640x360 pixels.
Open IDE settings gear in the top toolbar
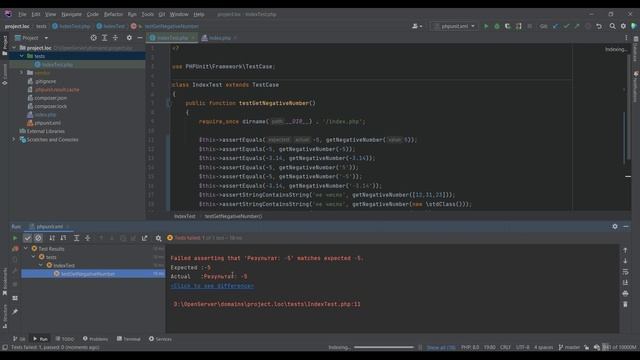(623, 26)
